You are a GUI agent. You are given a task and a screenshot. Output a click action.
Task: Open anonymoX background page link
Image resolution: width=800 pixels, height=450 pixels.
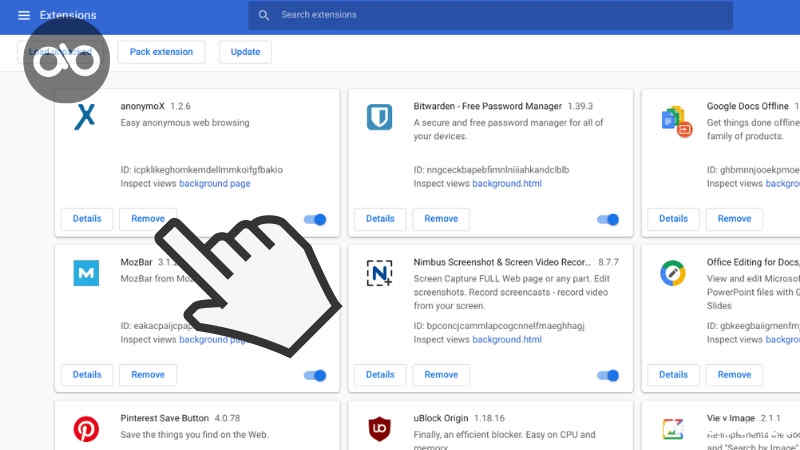[215, 184]
